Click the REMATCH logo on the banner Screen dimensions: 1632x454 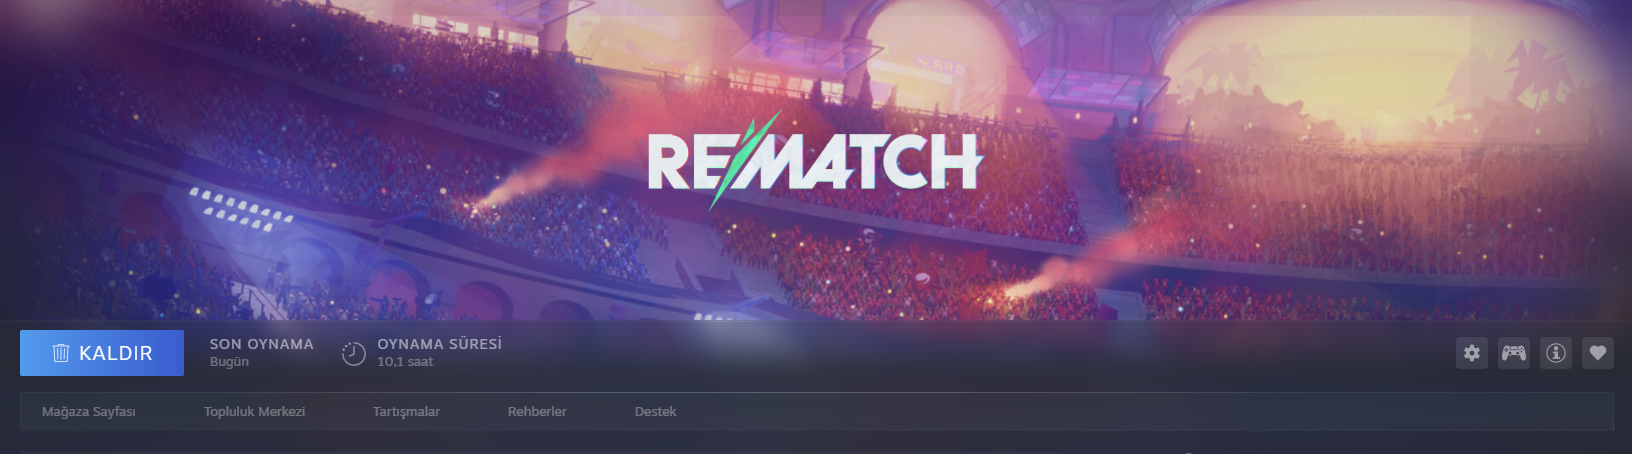[x=815, y=160]
